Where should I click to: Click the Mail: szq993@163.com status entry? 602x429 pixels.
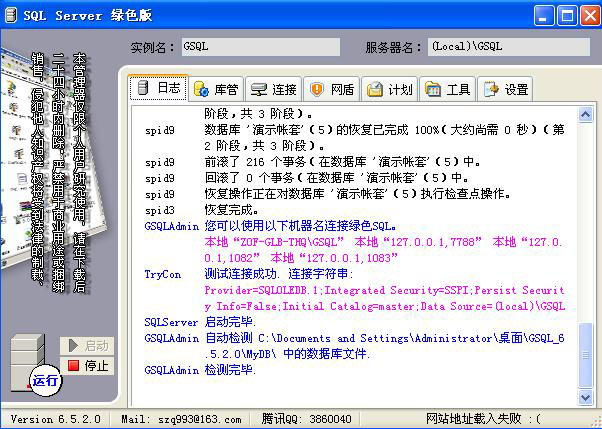pyautogui.click(x=181, y=419)
